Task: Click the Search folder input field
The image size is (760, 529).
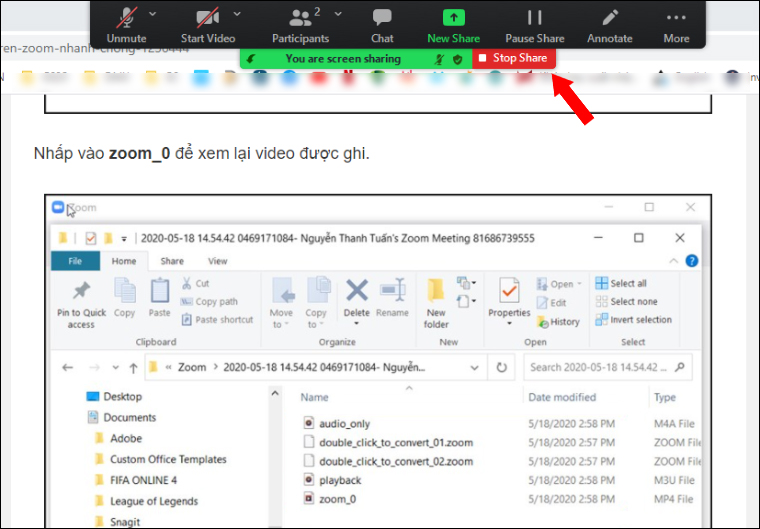Action: coord(608,368)
